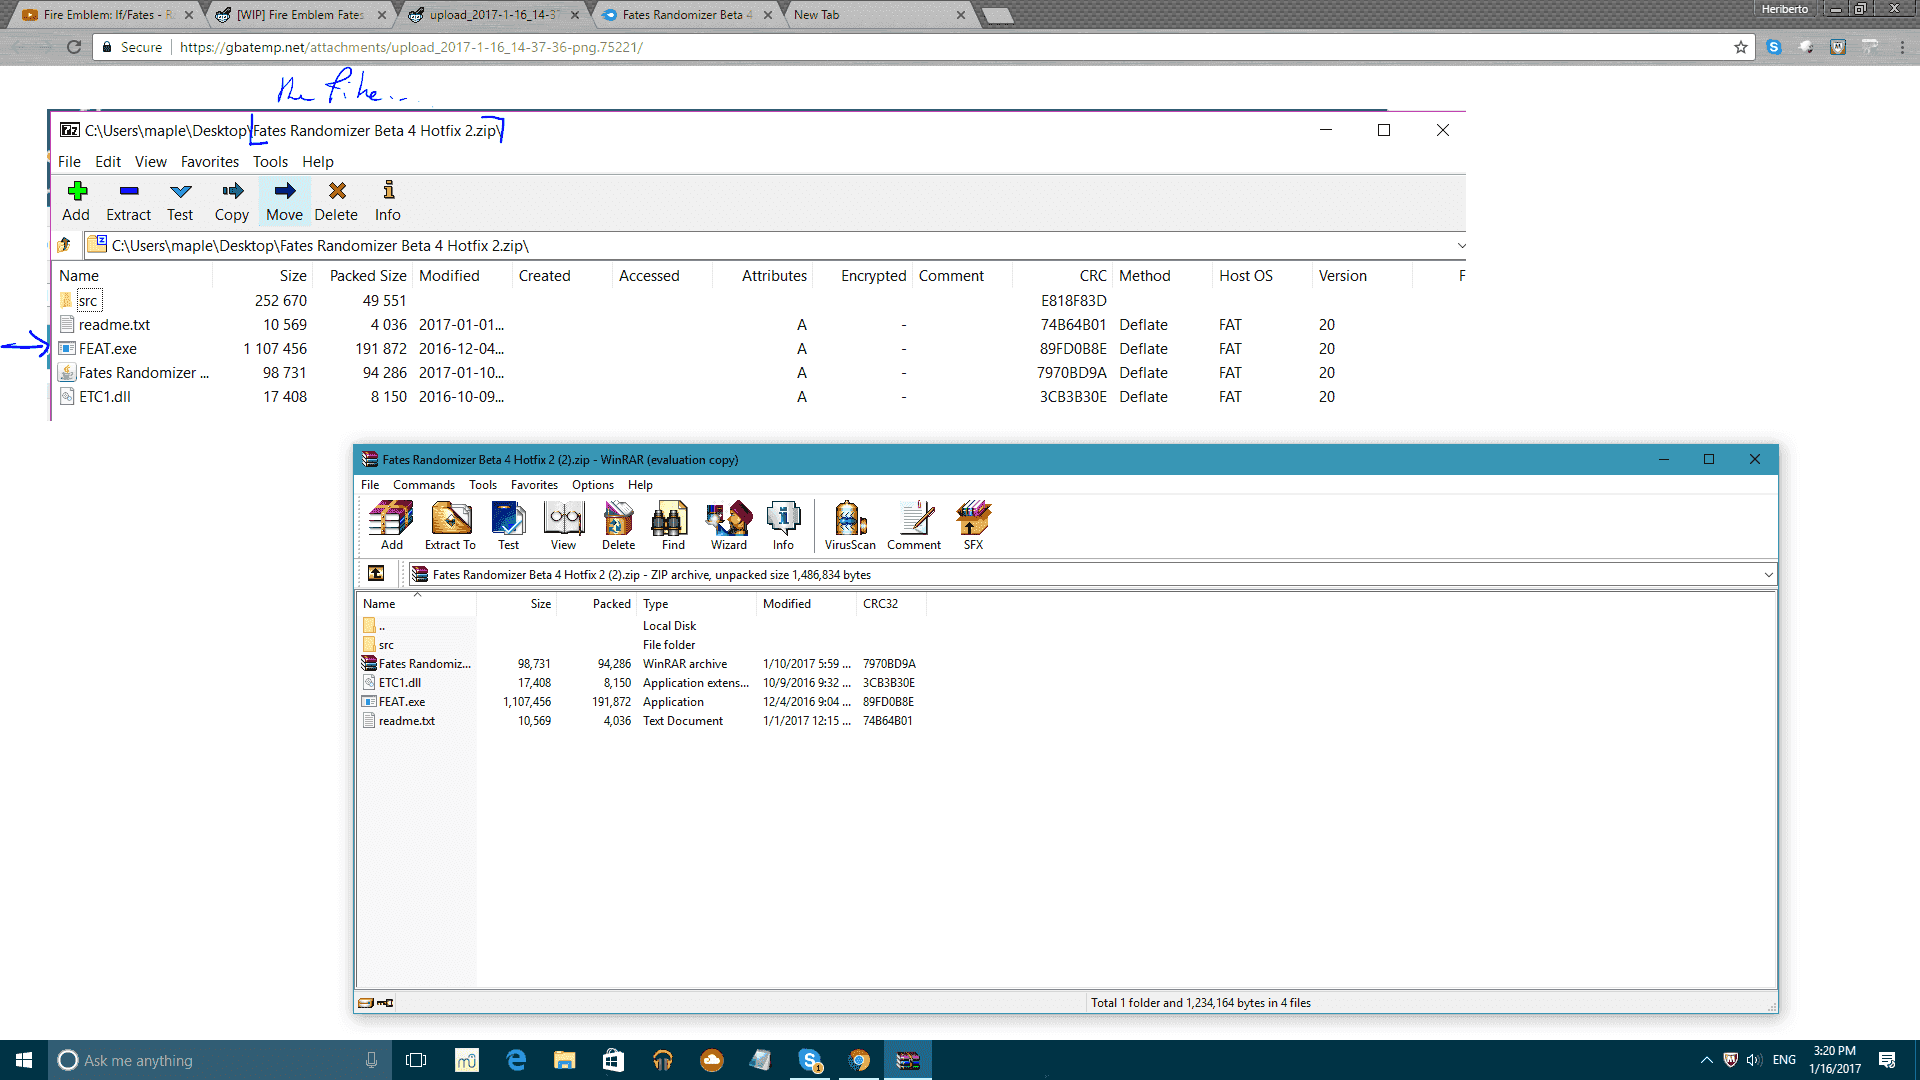Switch to the New Tab tab
This screenshot has width=1920, height=1080.
tap(880, 15)
